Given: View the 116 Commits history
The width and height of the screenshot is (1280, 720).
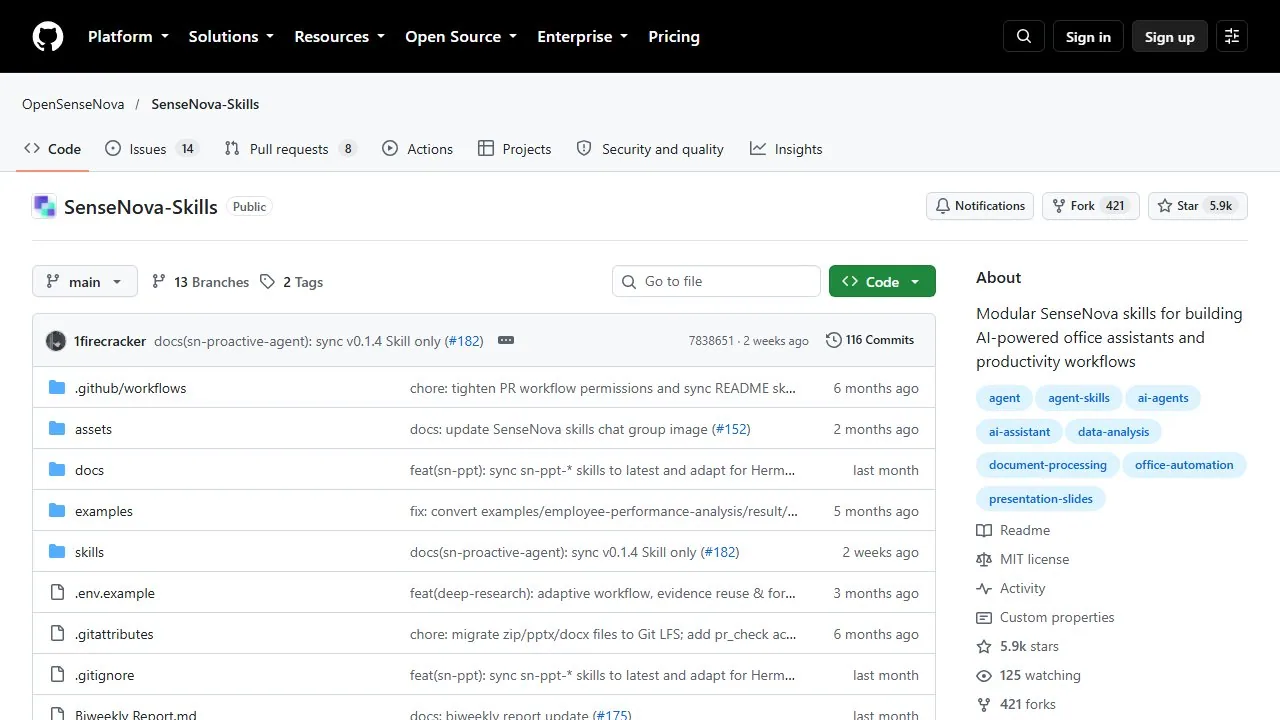Looking at the screenshot, I should (870, 340).
